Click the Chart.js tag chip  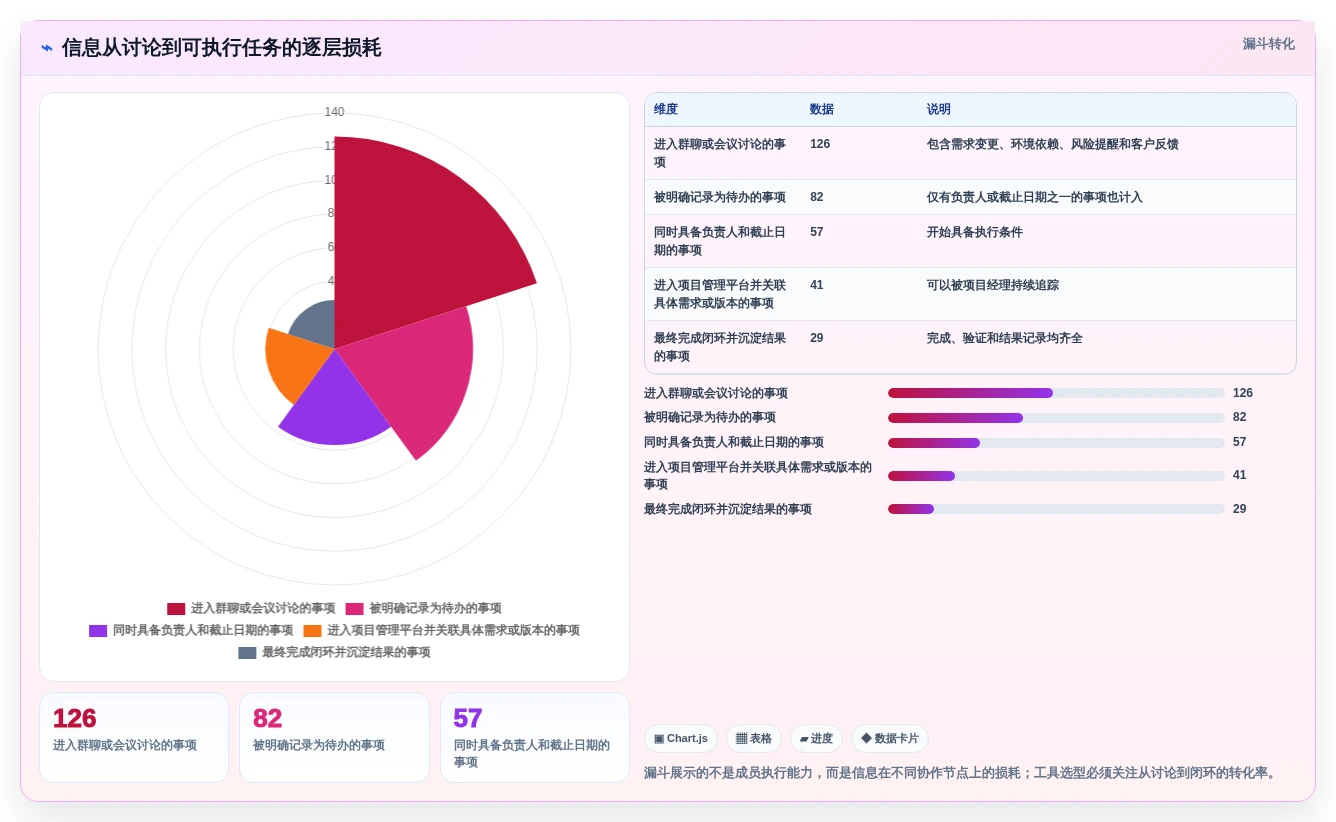(681, 738)
